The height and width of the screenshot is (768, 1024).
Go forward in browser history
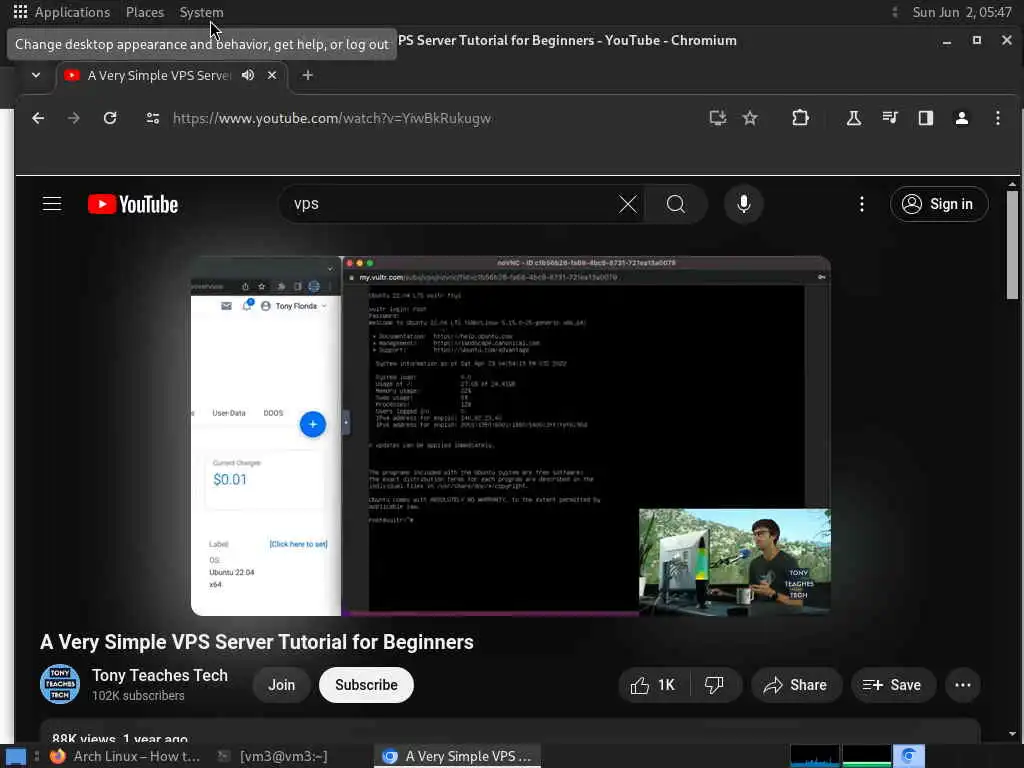74,118
